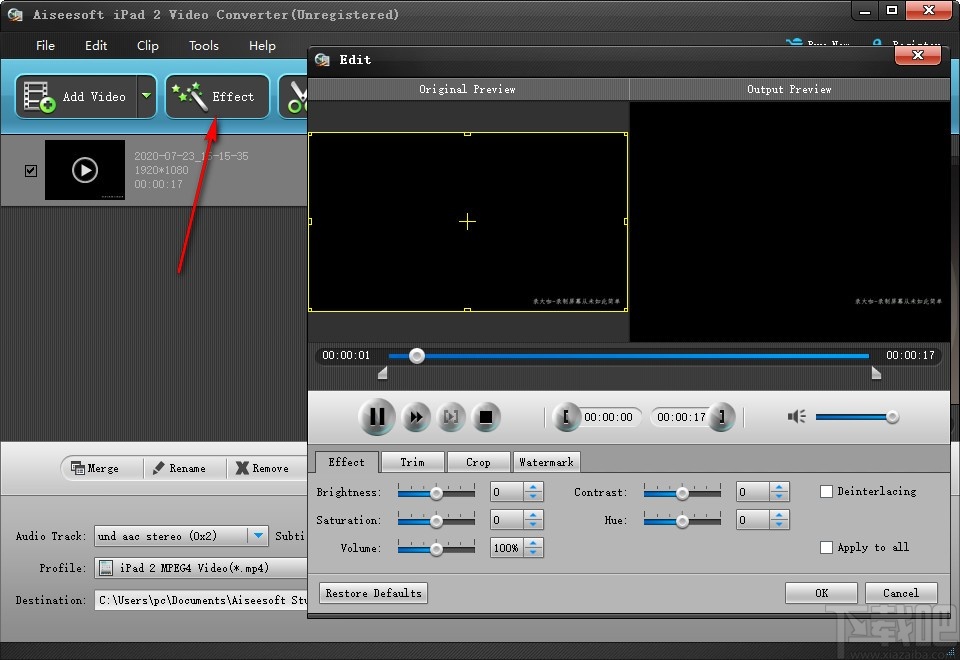Switch to the Watermark tab
The height and width of the screenshot is (660, 960).
[x=546, y=462]
